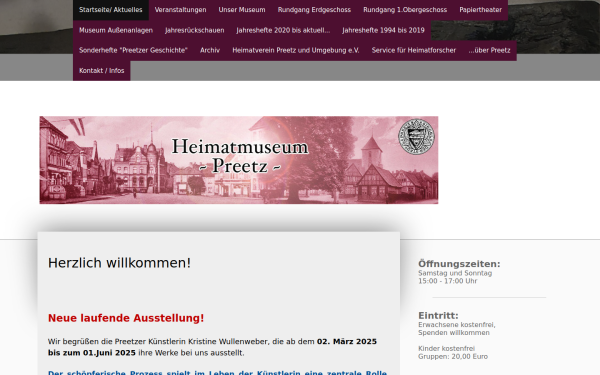
Task: Click the round seal emblem in the banner
Action: click(x=416, y=137)
